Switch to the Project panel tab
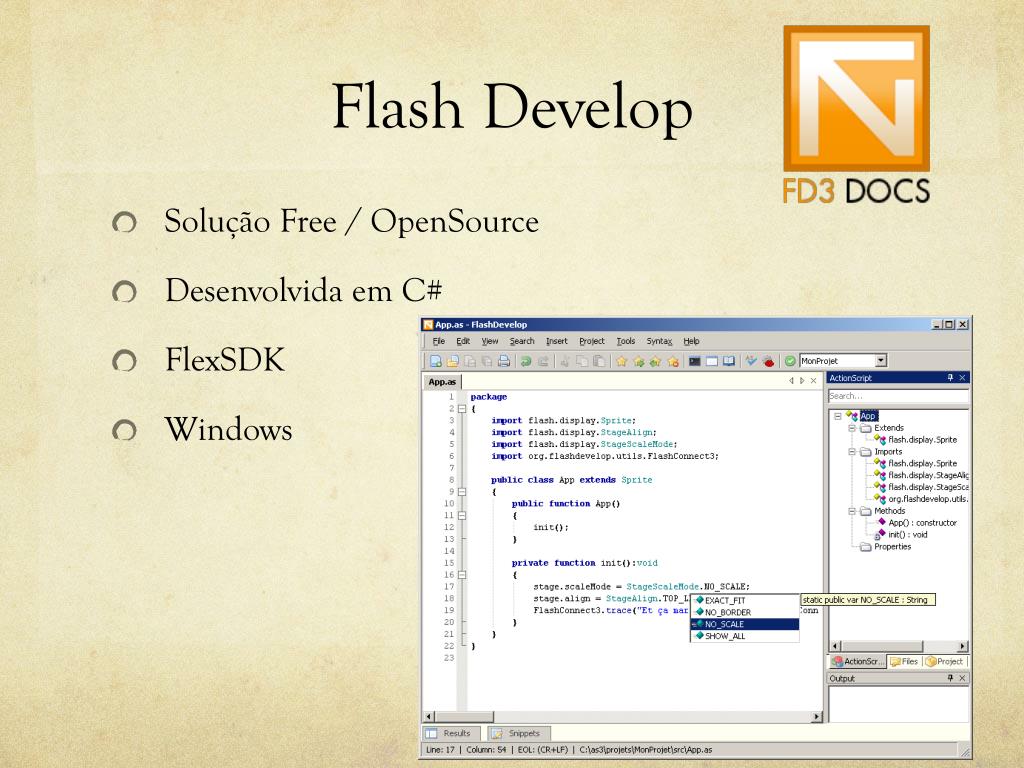 click(x=944, y=662)
